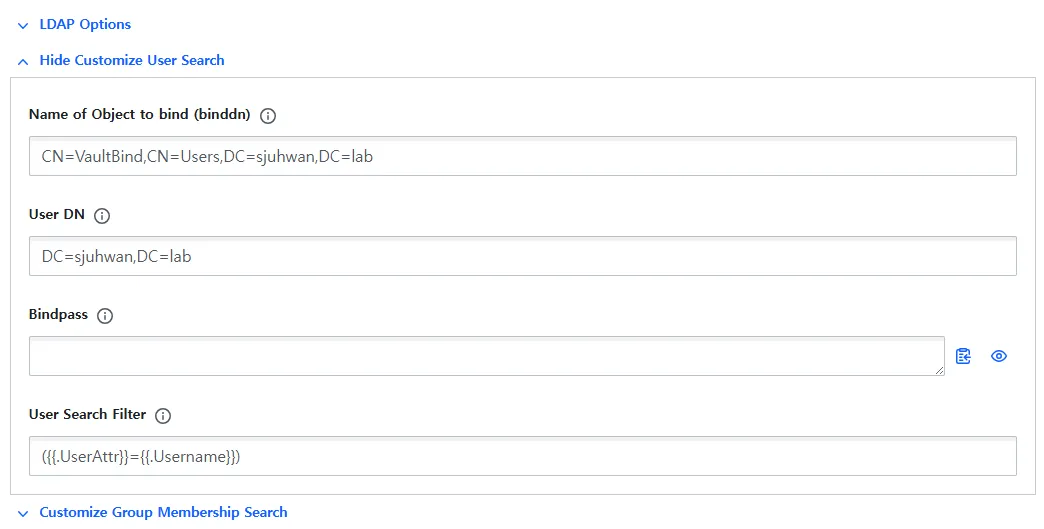Click the Bindpass info icon

tap(105, 315)
